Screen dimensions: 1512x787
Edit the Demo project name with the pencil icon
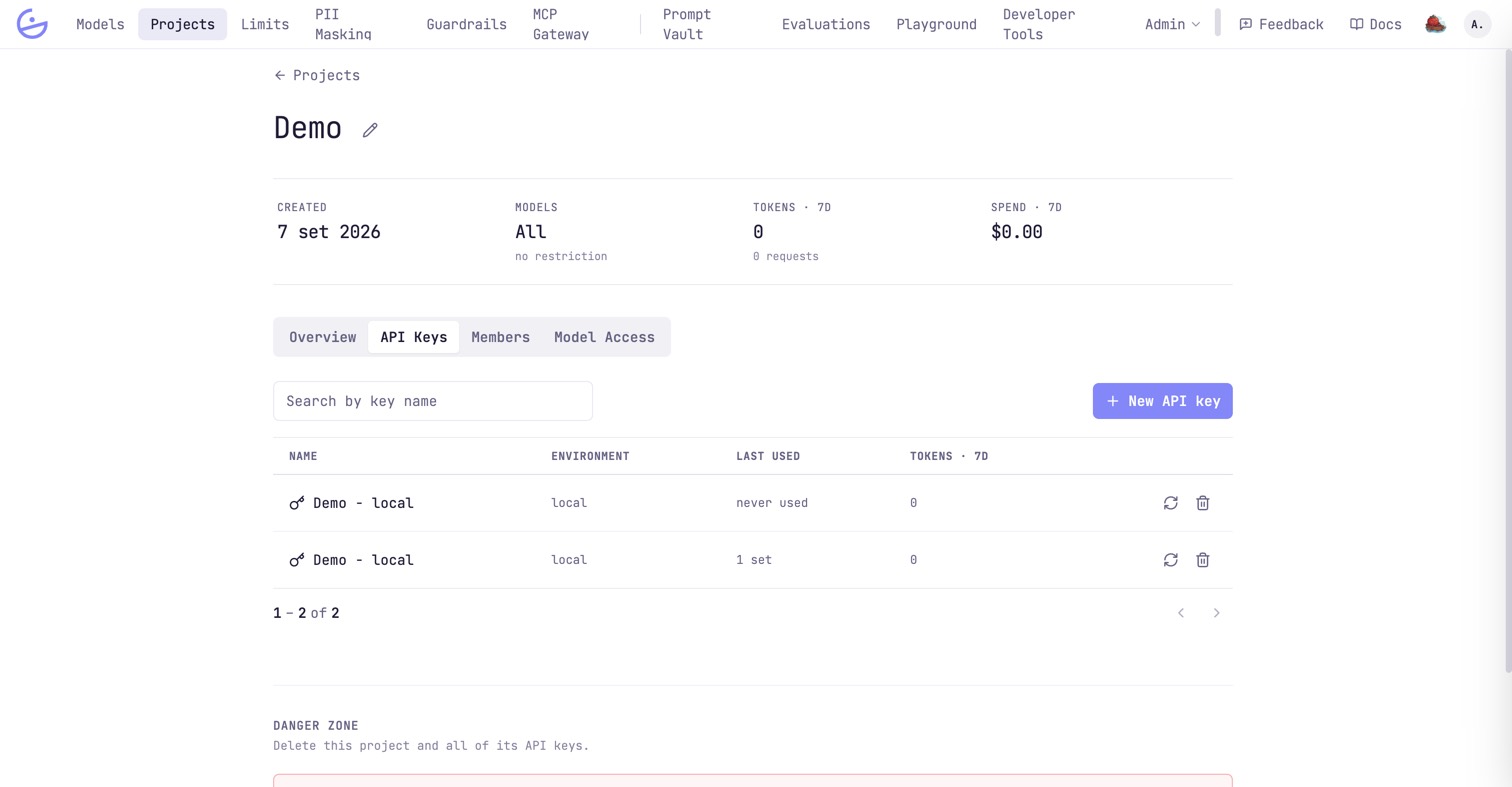click(x=370, y=130)
